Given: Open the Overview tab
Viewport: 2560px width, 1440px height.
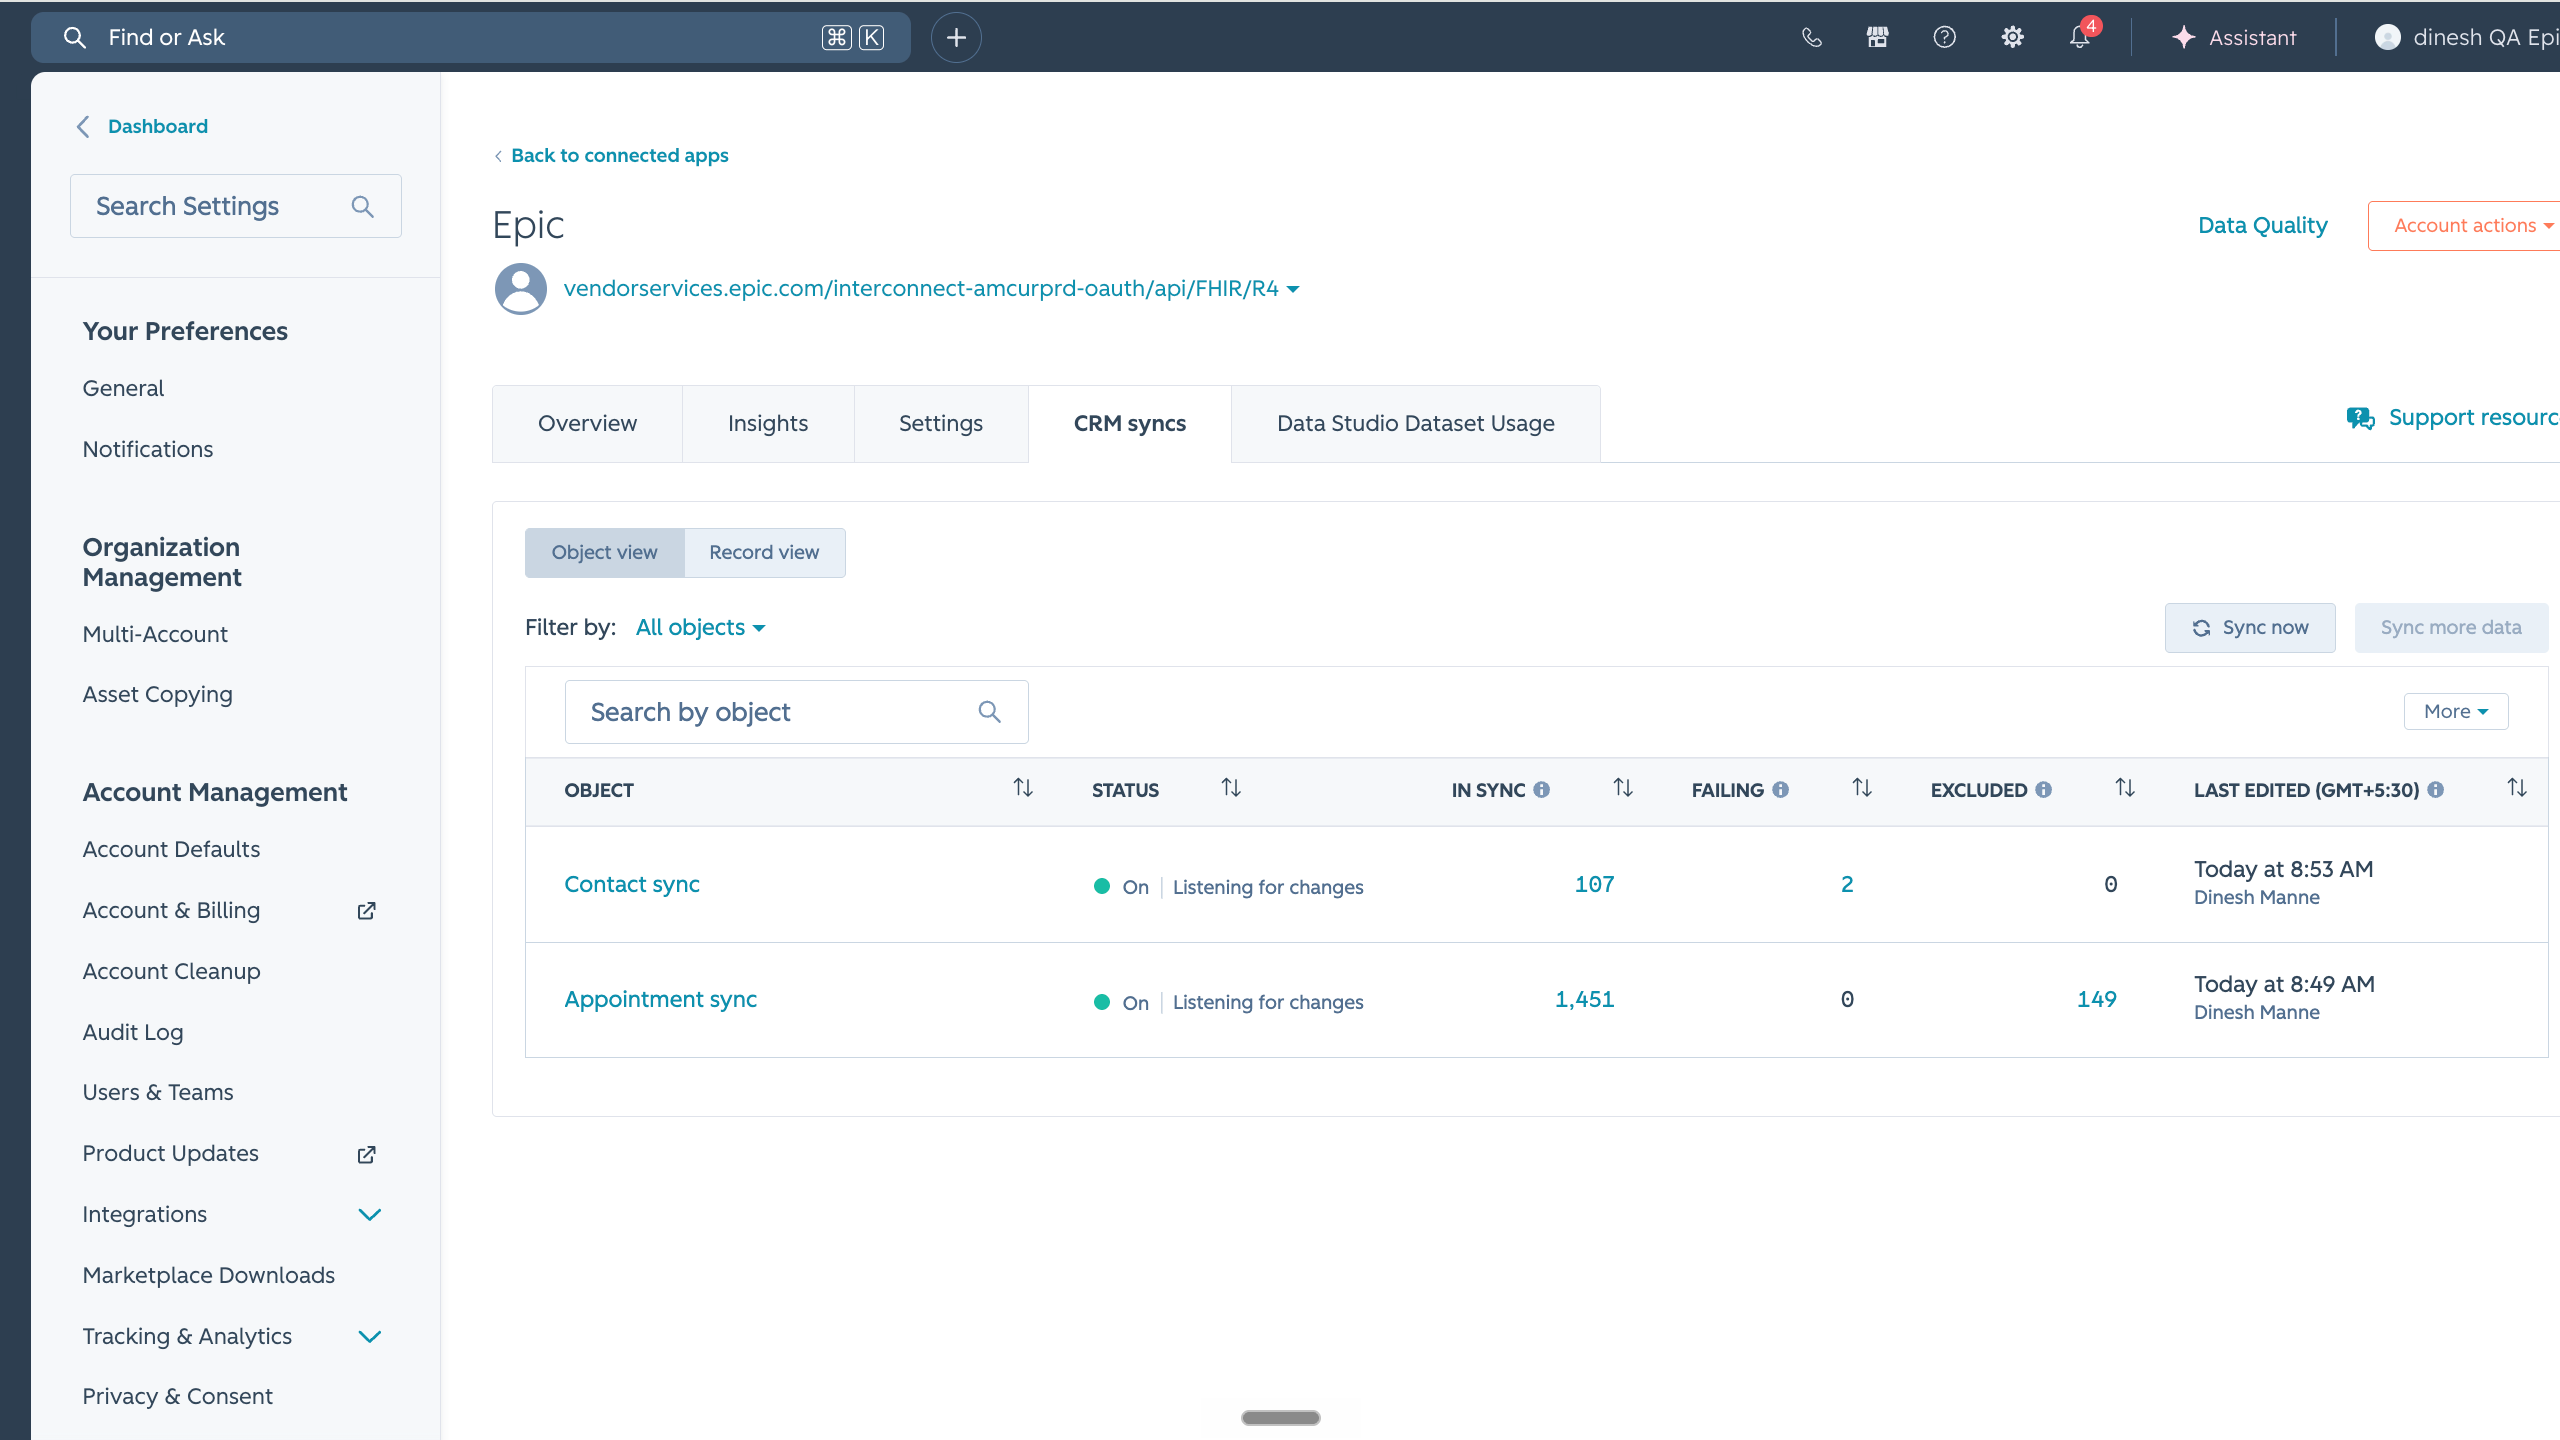Looking at the screenshot, I should tap(587, 424).
